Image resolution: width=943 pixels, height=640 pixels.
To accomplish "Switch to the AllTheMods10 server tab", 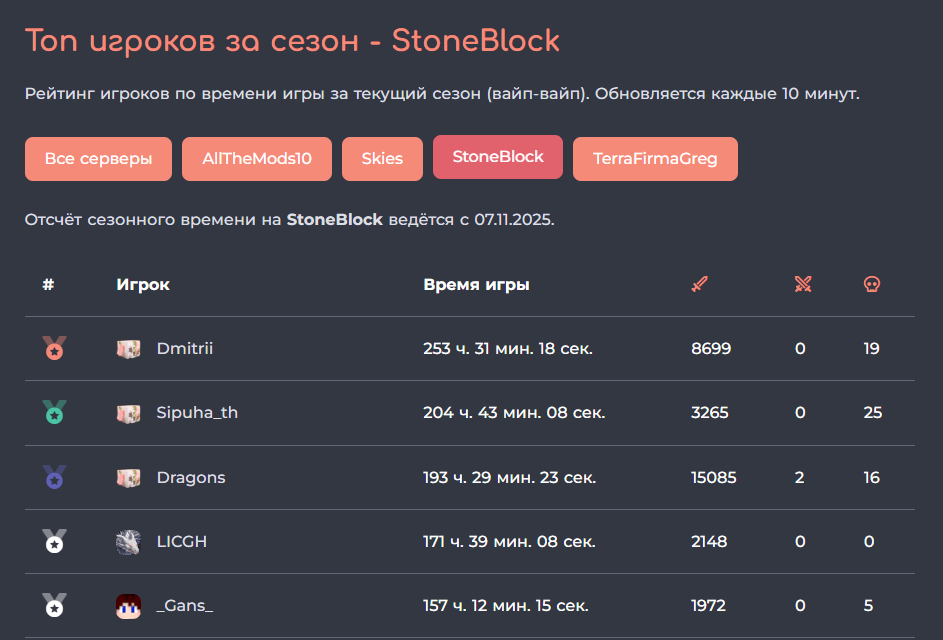I will [257, 159].
